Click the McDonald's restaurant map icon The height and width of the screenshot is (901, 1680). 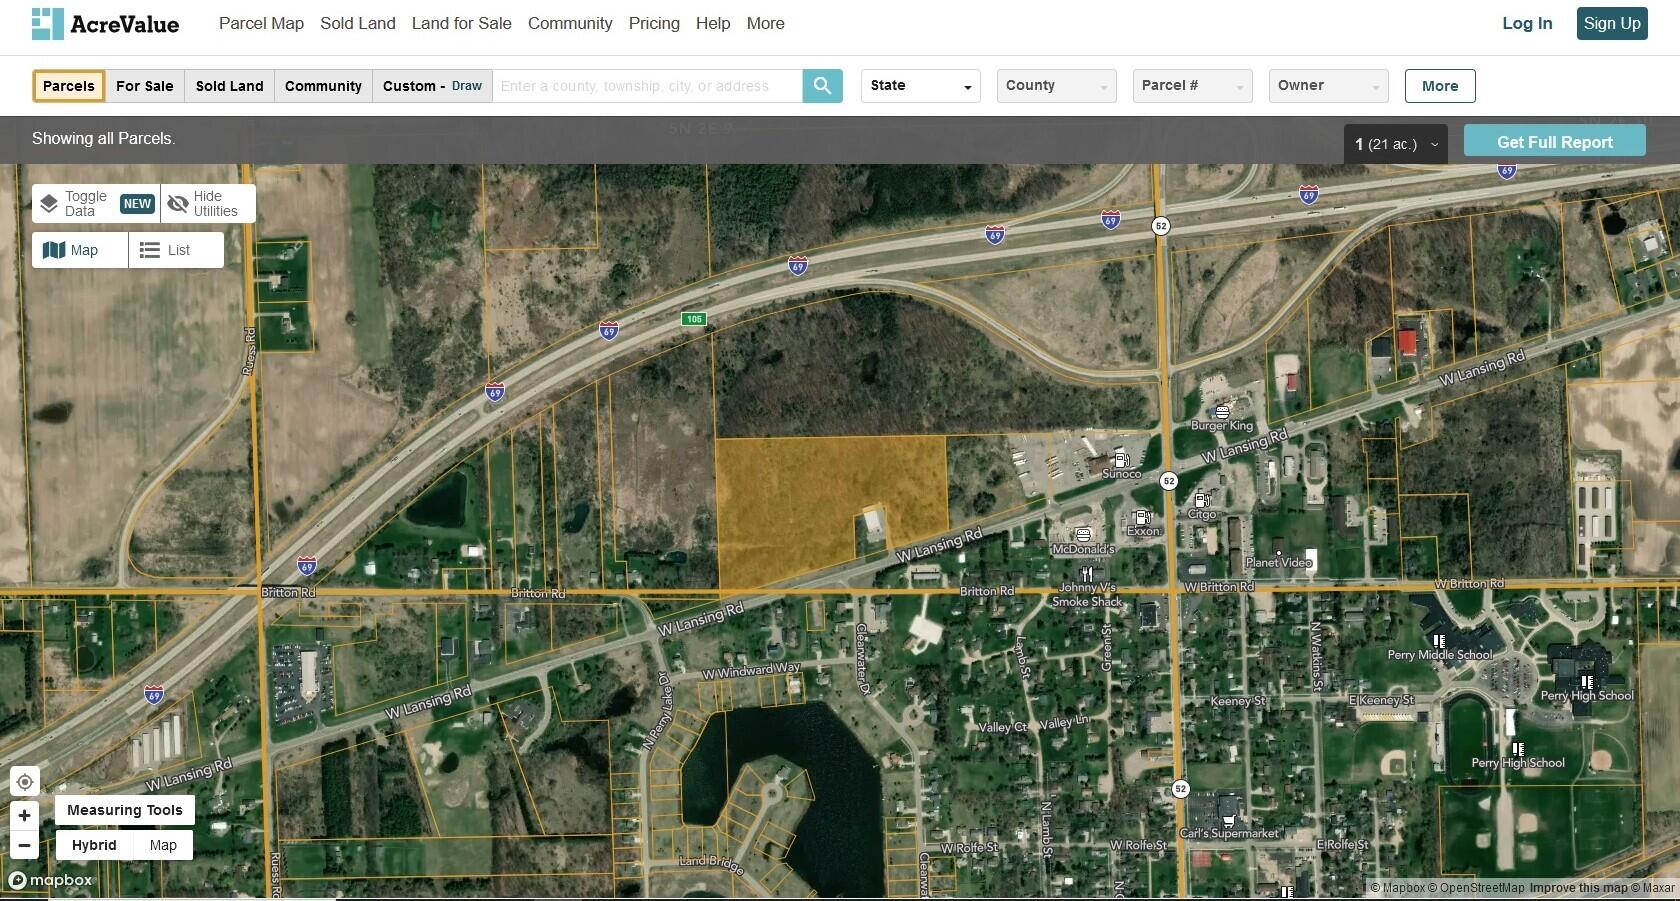(x=1083, y=535)
